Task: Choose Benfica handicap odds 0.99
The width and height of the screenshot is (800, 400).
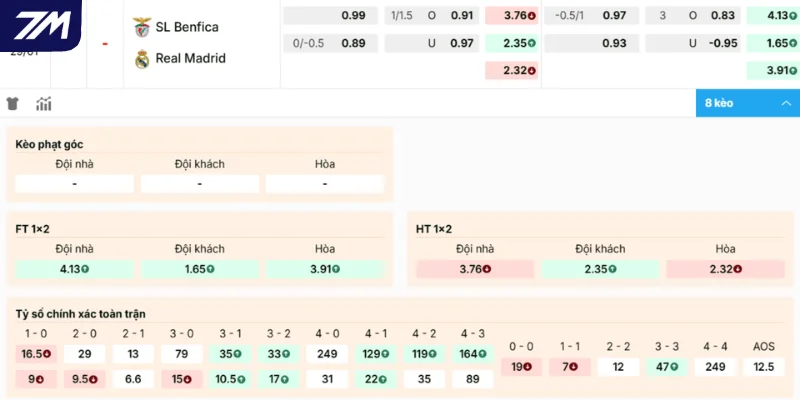Action: coord(353,16)
